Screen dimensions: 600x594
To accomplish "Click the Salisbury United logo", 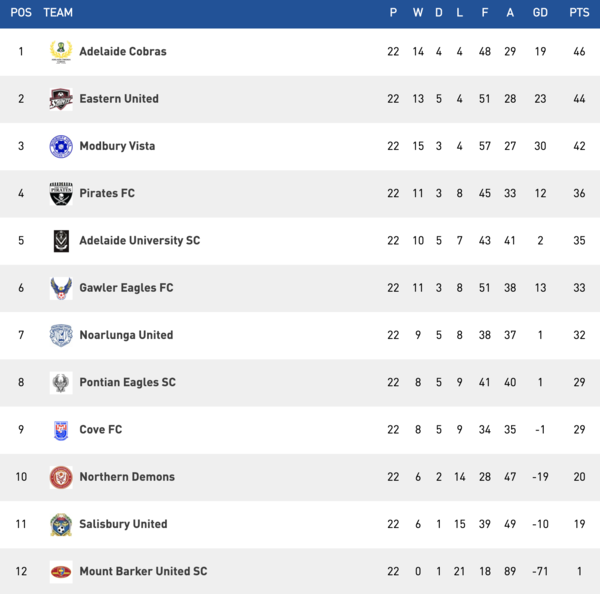I will coord(61,524).
